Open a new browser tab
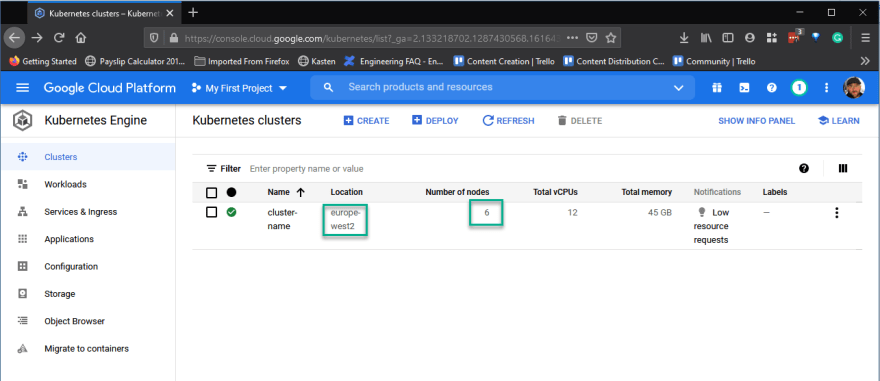Viewport: 880px width, 381px height. click(x=193, y=12)
